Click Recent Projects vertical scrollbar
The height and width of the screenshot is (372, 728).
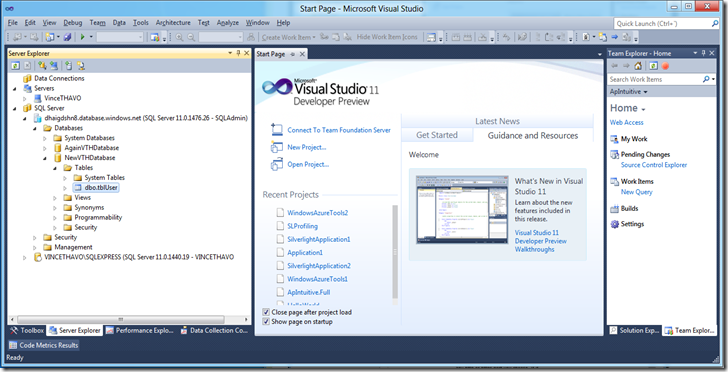(x=395, y=253)
